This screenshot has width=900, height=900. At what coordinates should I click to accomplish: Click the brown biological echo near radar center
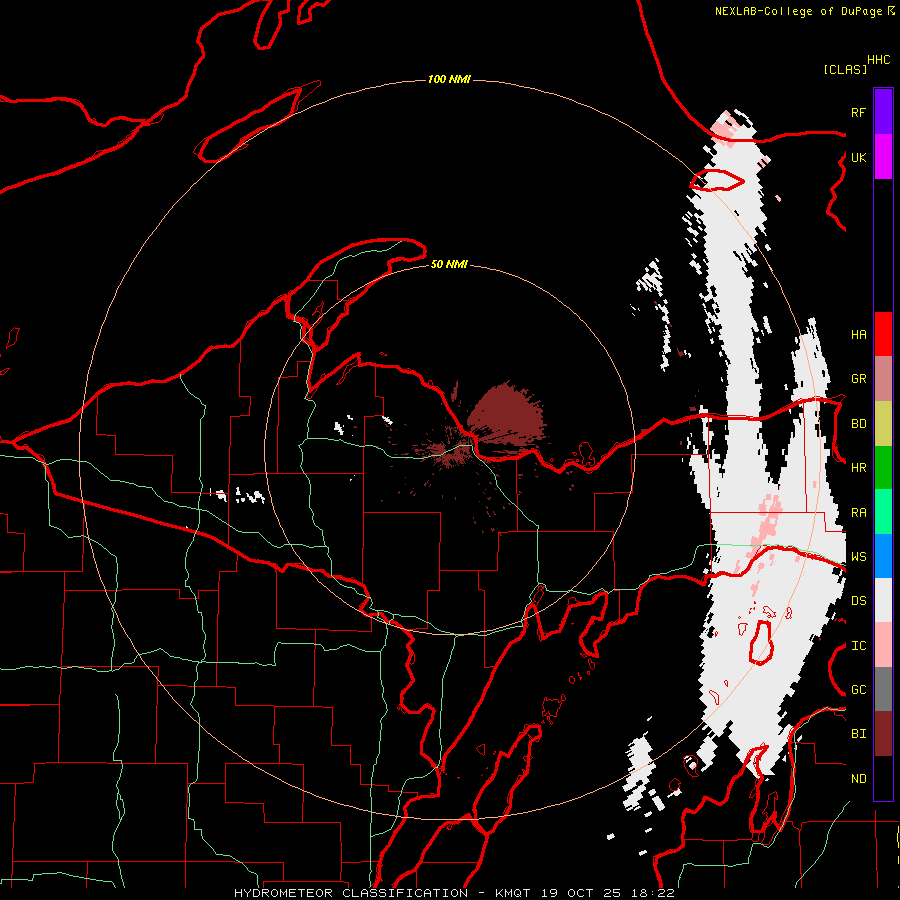(507, 413)
